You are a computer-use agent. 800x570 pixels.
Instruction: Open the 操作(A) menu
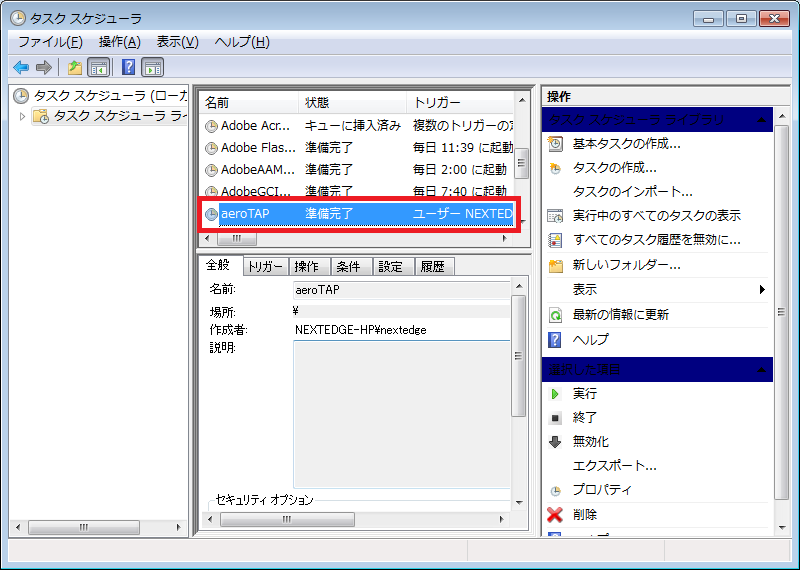pyautogui.click(x=119, y=42)
